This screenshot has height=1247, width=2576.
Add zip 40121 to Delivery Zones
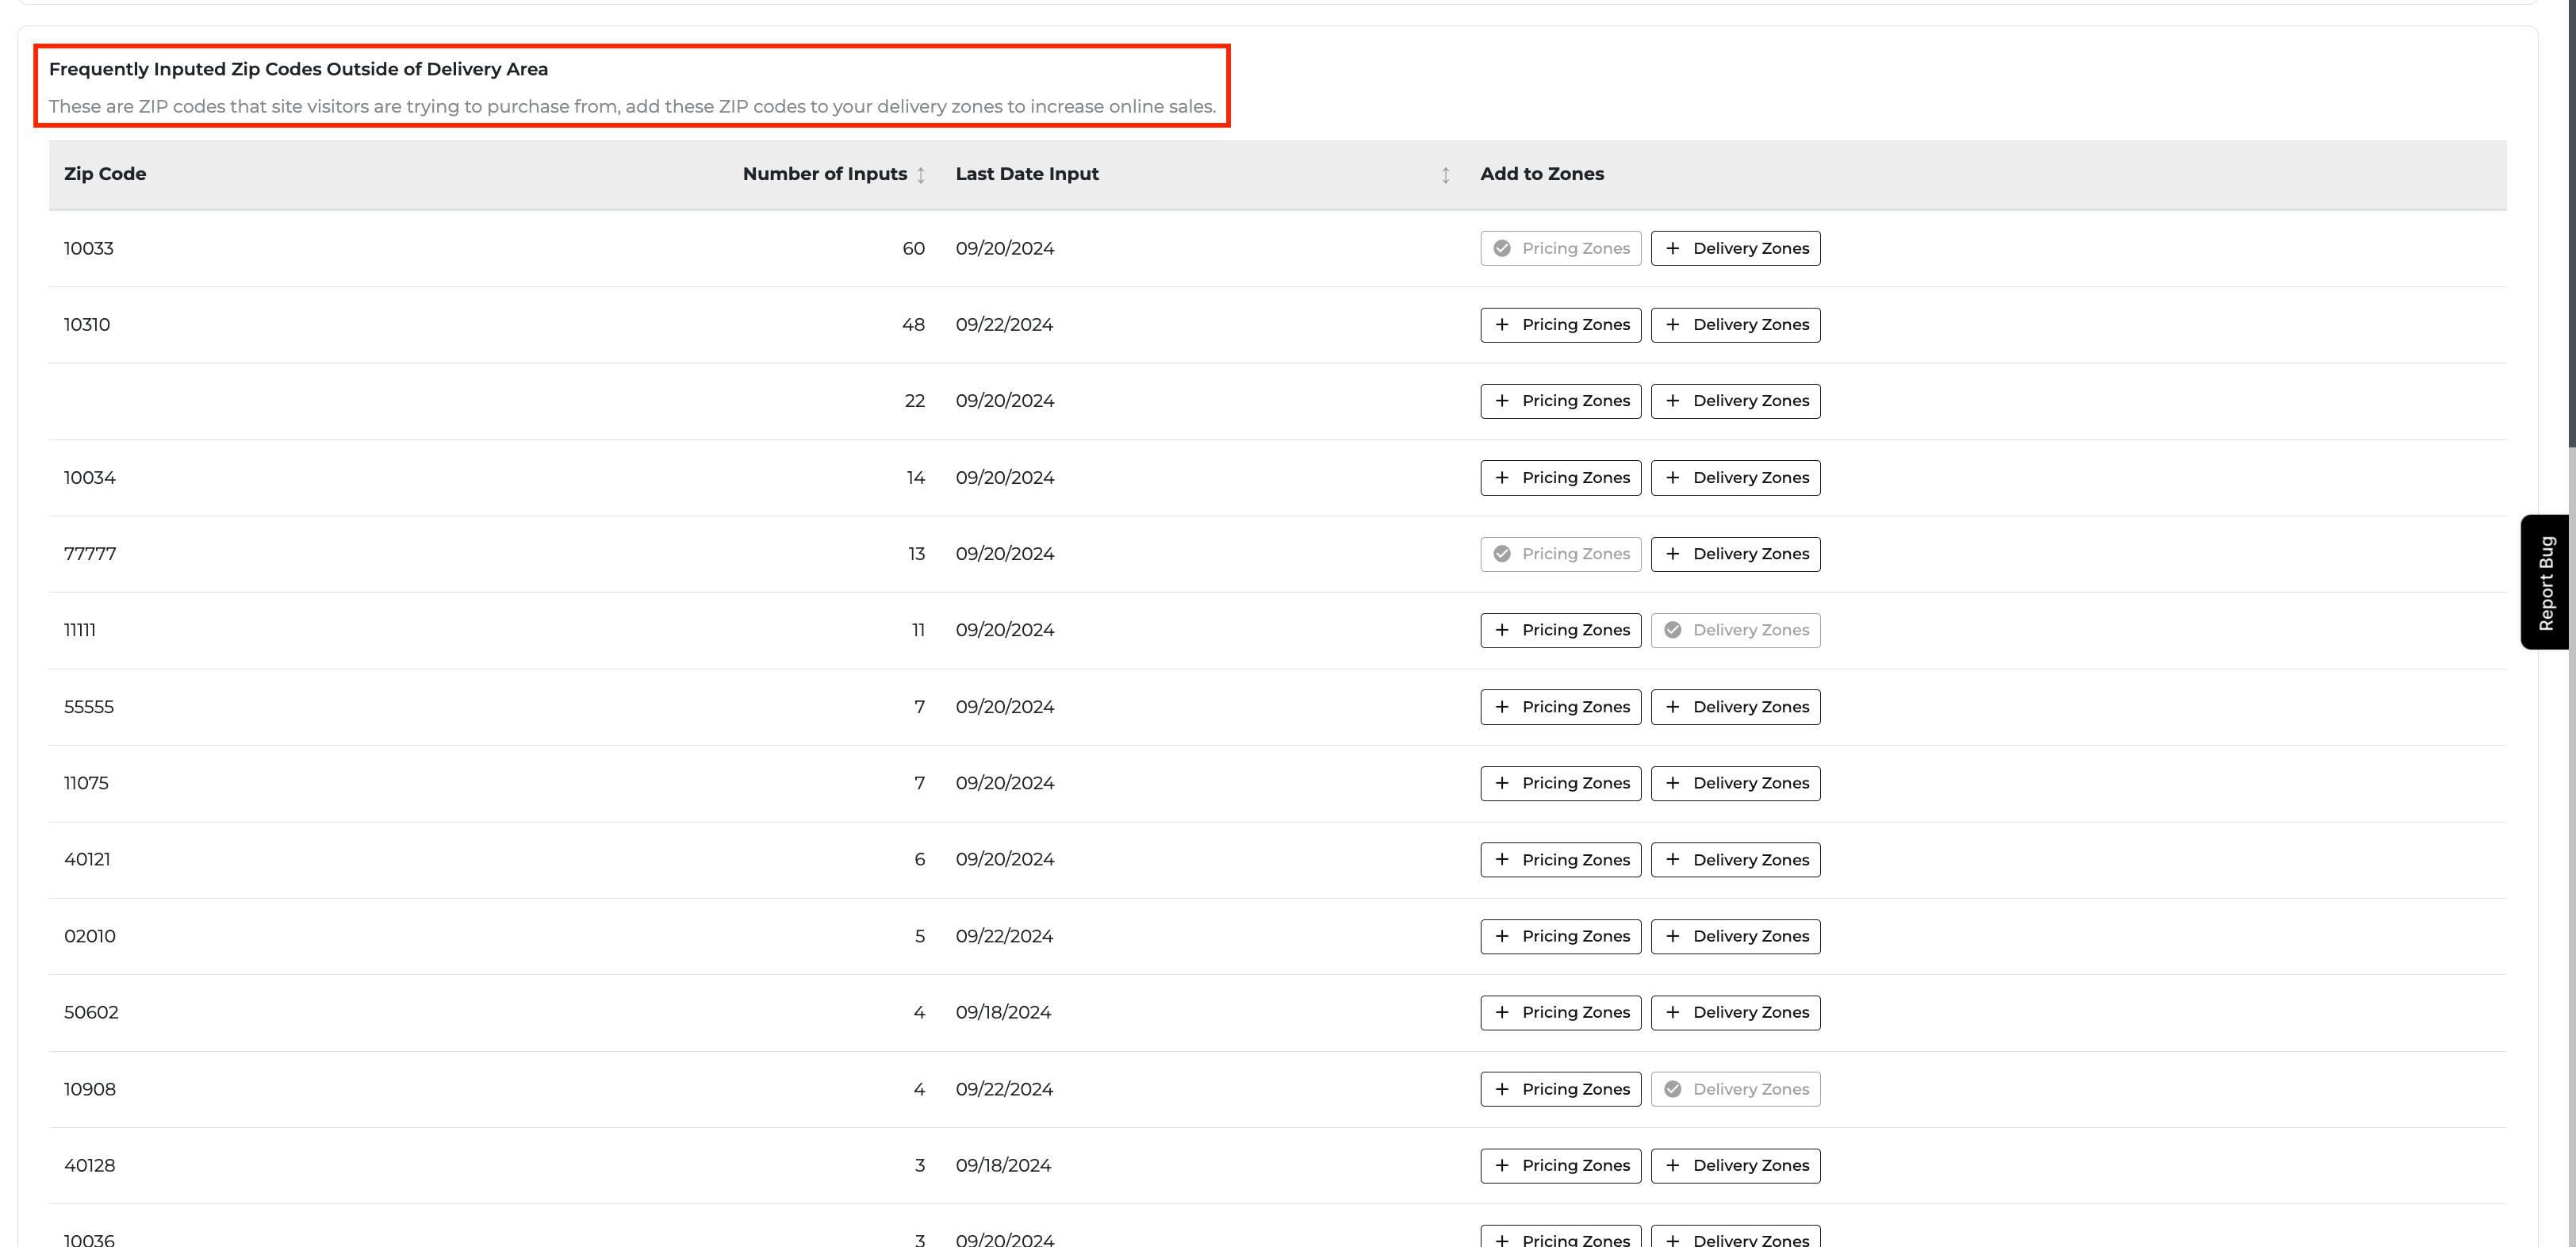point(1735,860)
